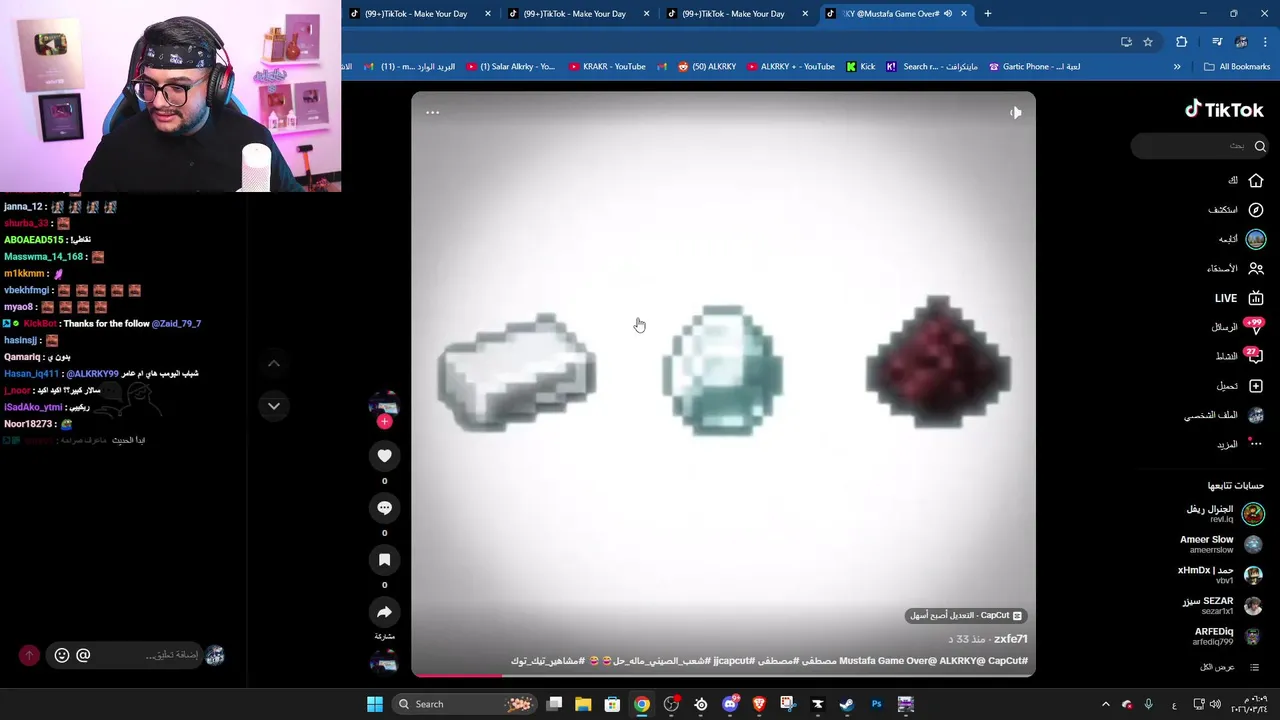
Task: Toggle video sound speaker icon
Action: [1015, 113]
